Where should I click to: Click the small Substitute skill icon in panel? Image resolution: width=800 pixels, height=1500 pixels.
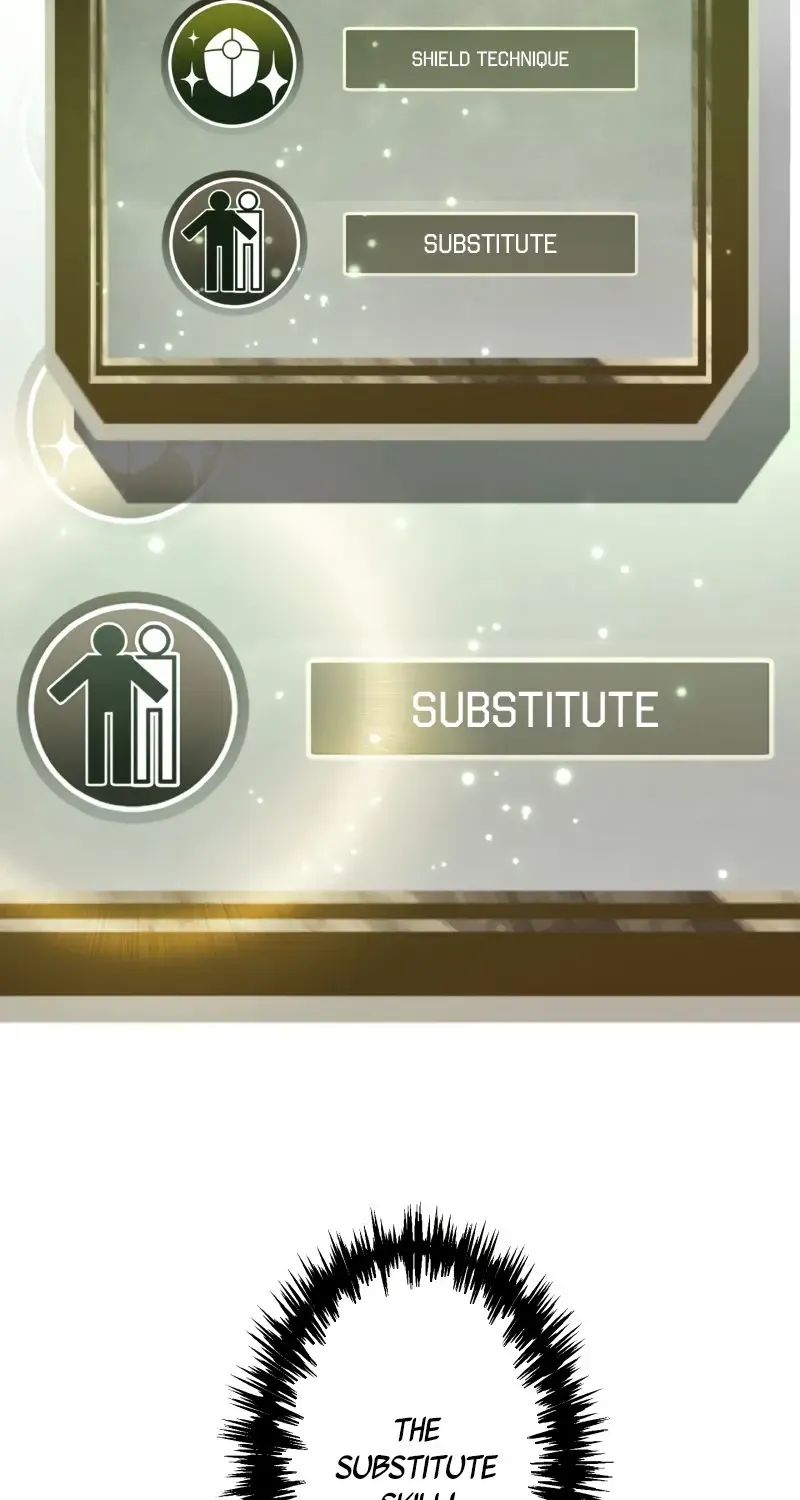234,243
